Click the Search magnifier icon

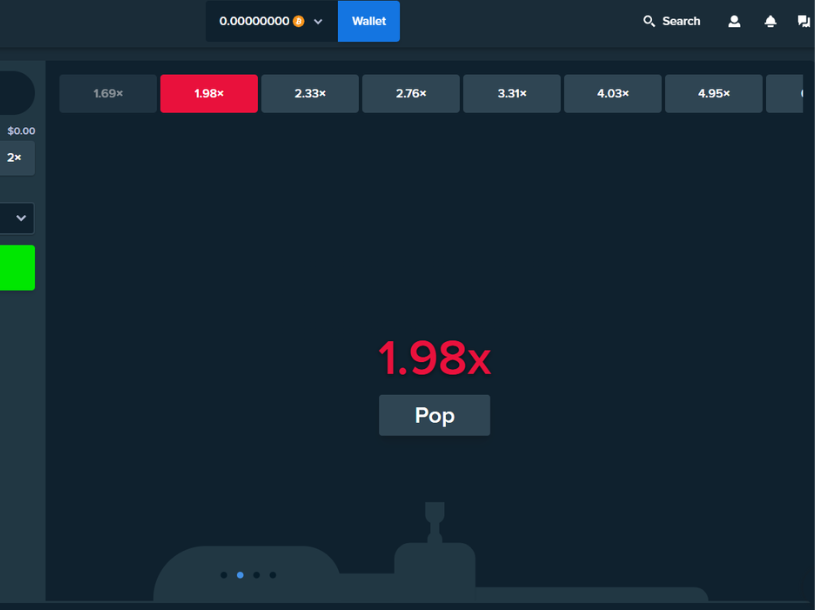click(649, 21)
